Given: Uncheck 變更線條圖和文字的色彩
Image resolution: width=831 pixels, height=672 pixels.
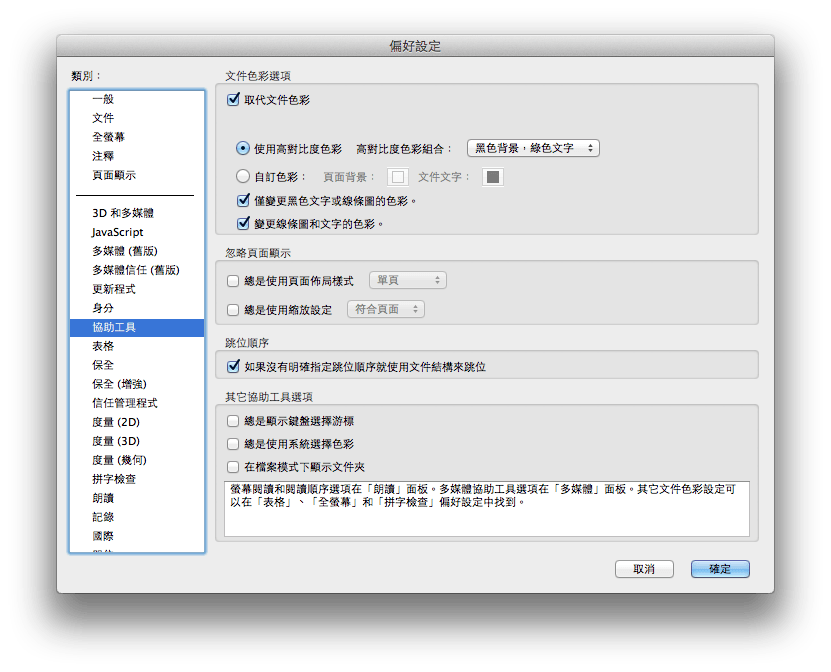Looking at the screenshot, I should tap(241, 221).
